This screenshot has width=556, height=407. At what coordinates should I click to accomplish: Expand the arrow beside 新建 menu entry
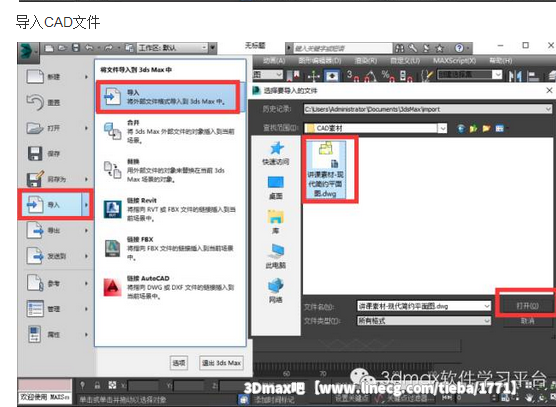tap(86, 77)
